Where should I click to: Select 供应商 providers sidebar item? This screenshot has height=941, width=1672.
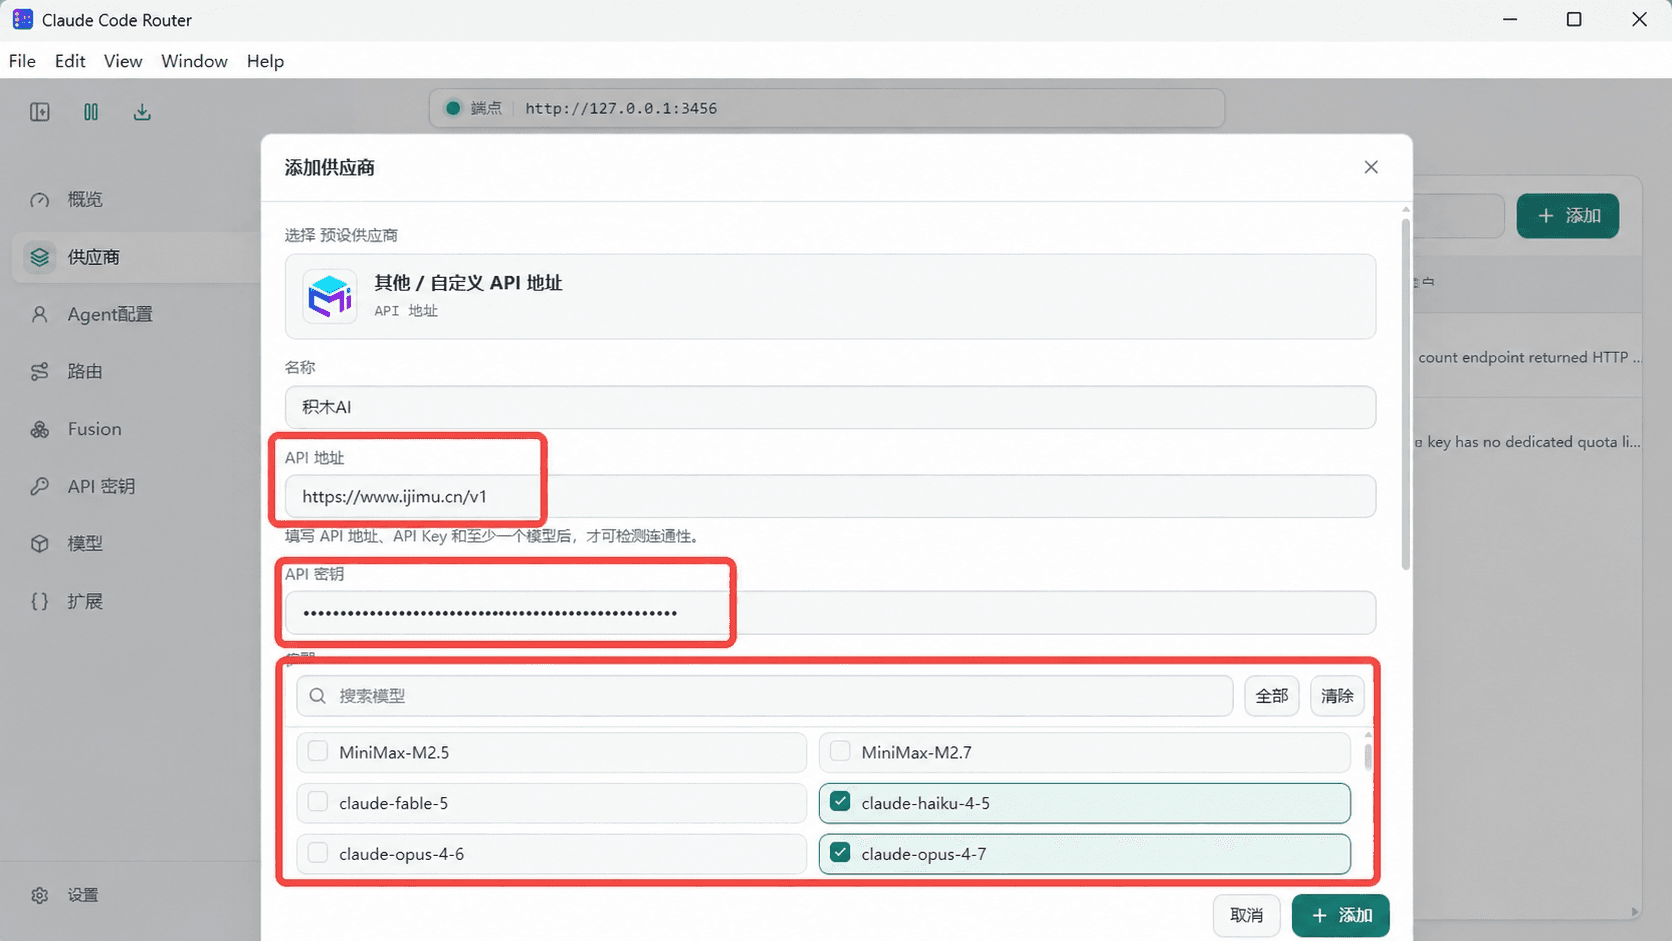137,257
